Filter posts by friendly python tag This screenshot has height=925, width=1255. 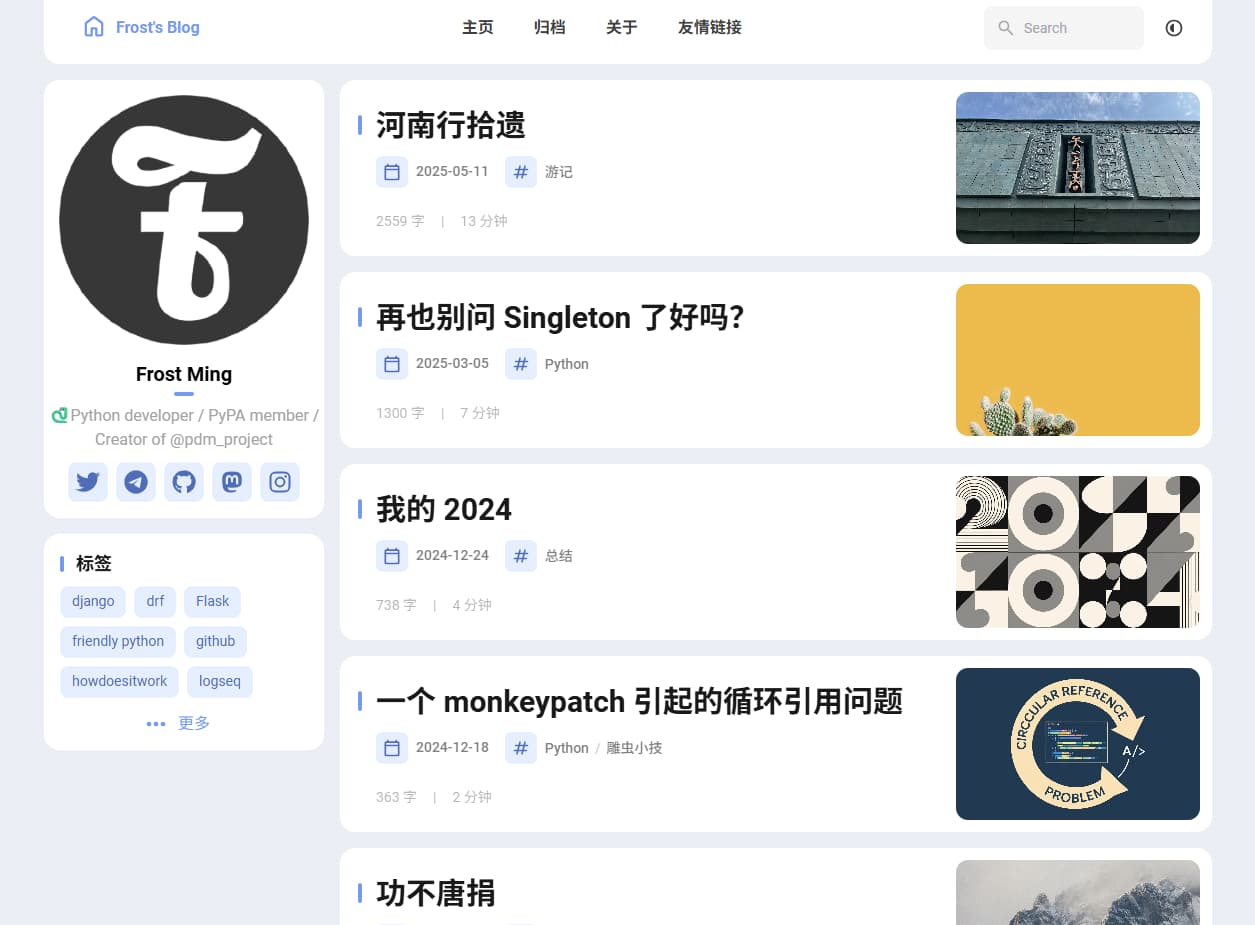pyautogui.click(x=118, y=641)
